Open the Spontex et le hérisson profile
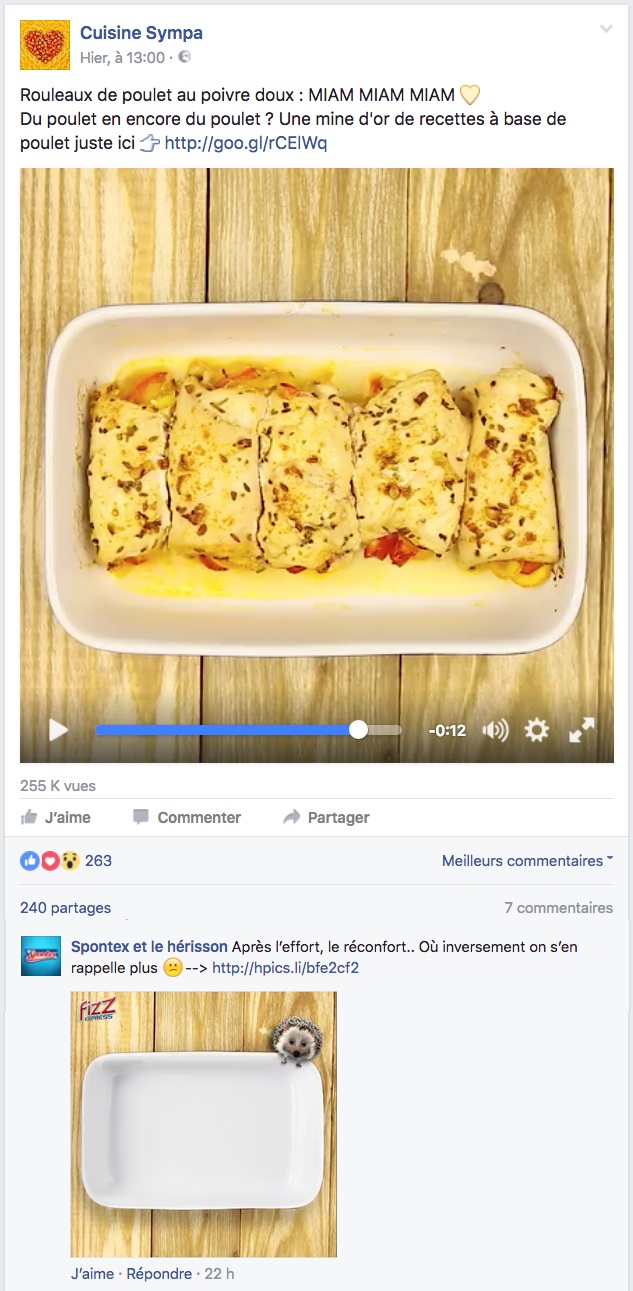The image size is (633, 1291). pos(149,946)
